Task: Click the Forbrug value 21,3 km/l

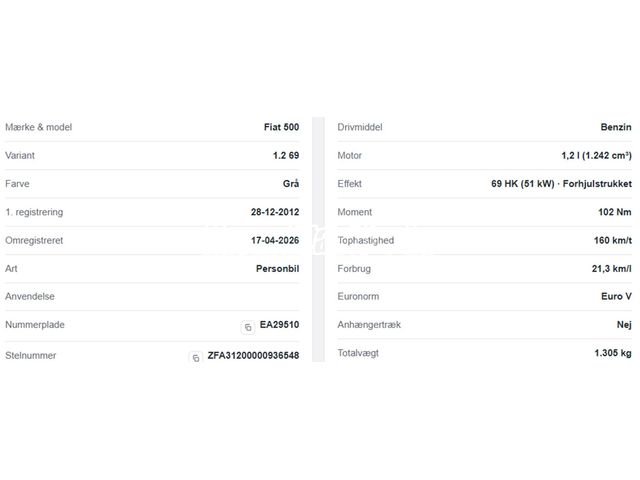Action: point(611,269)
